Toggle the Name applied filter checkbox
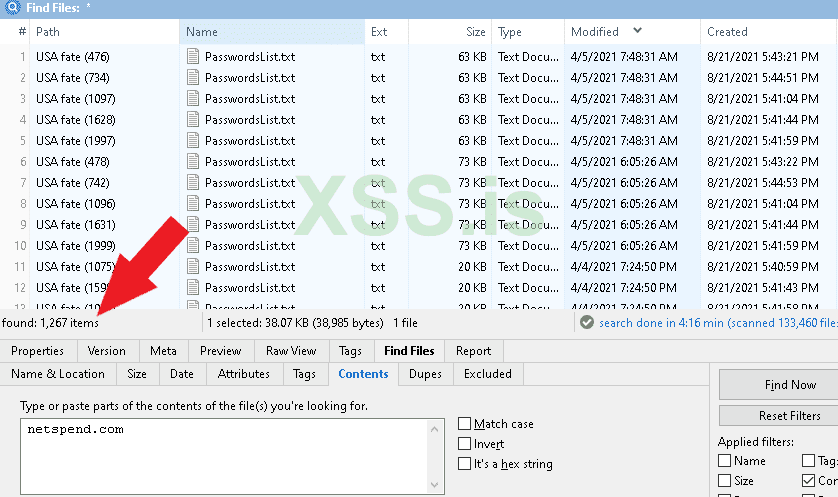838x497 pixels. (x=724, y=461)
